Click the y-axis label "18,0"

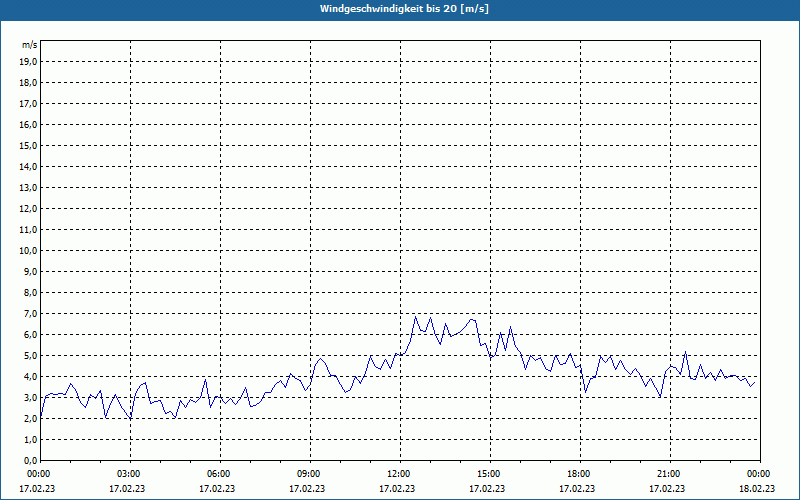[x=28, y=83]
